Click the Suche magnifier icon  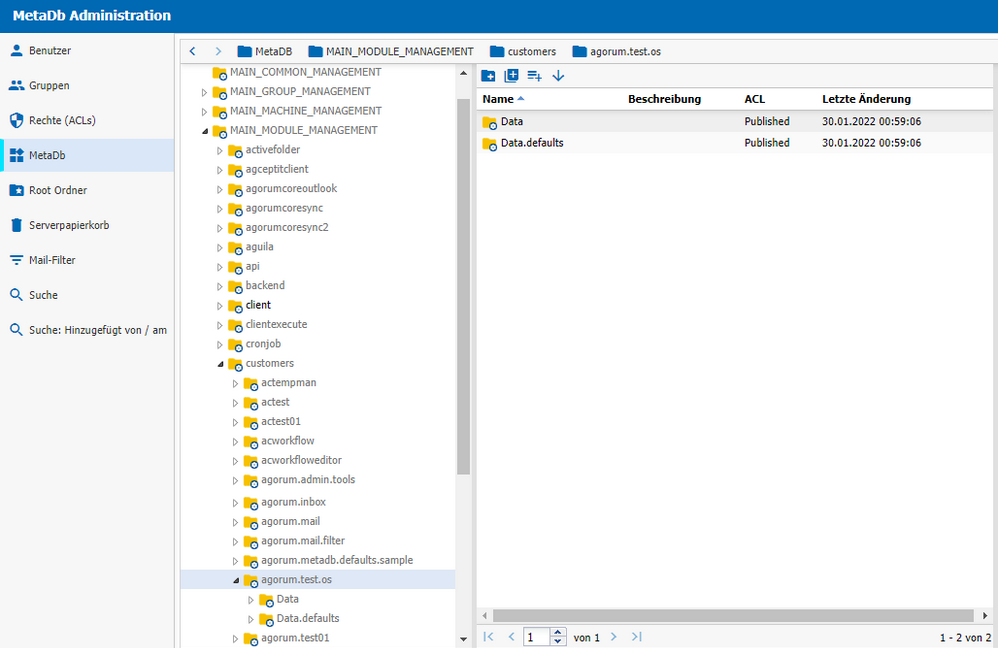(17, 295)
